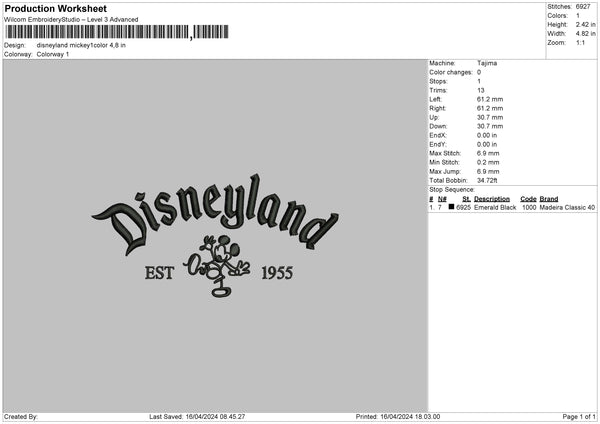
Task: Select design name disneyland mickey1color 4,8 in
Action: (81, 45)
